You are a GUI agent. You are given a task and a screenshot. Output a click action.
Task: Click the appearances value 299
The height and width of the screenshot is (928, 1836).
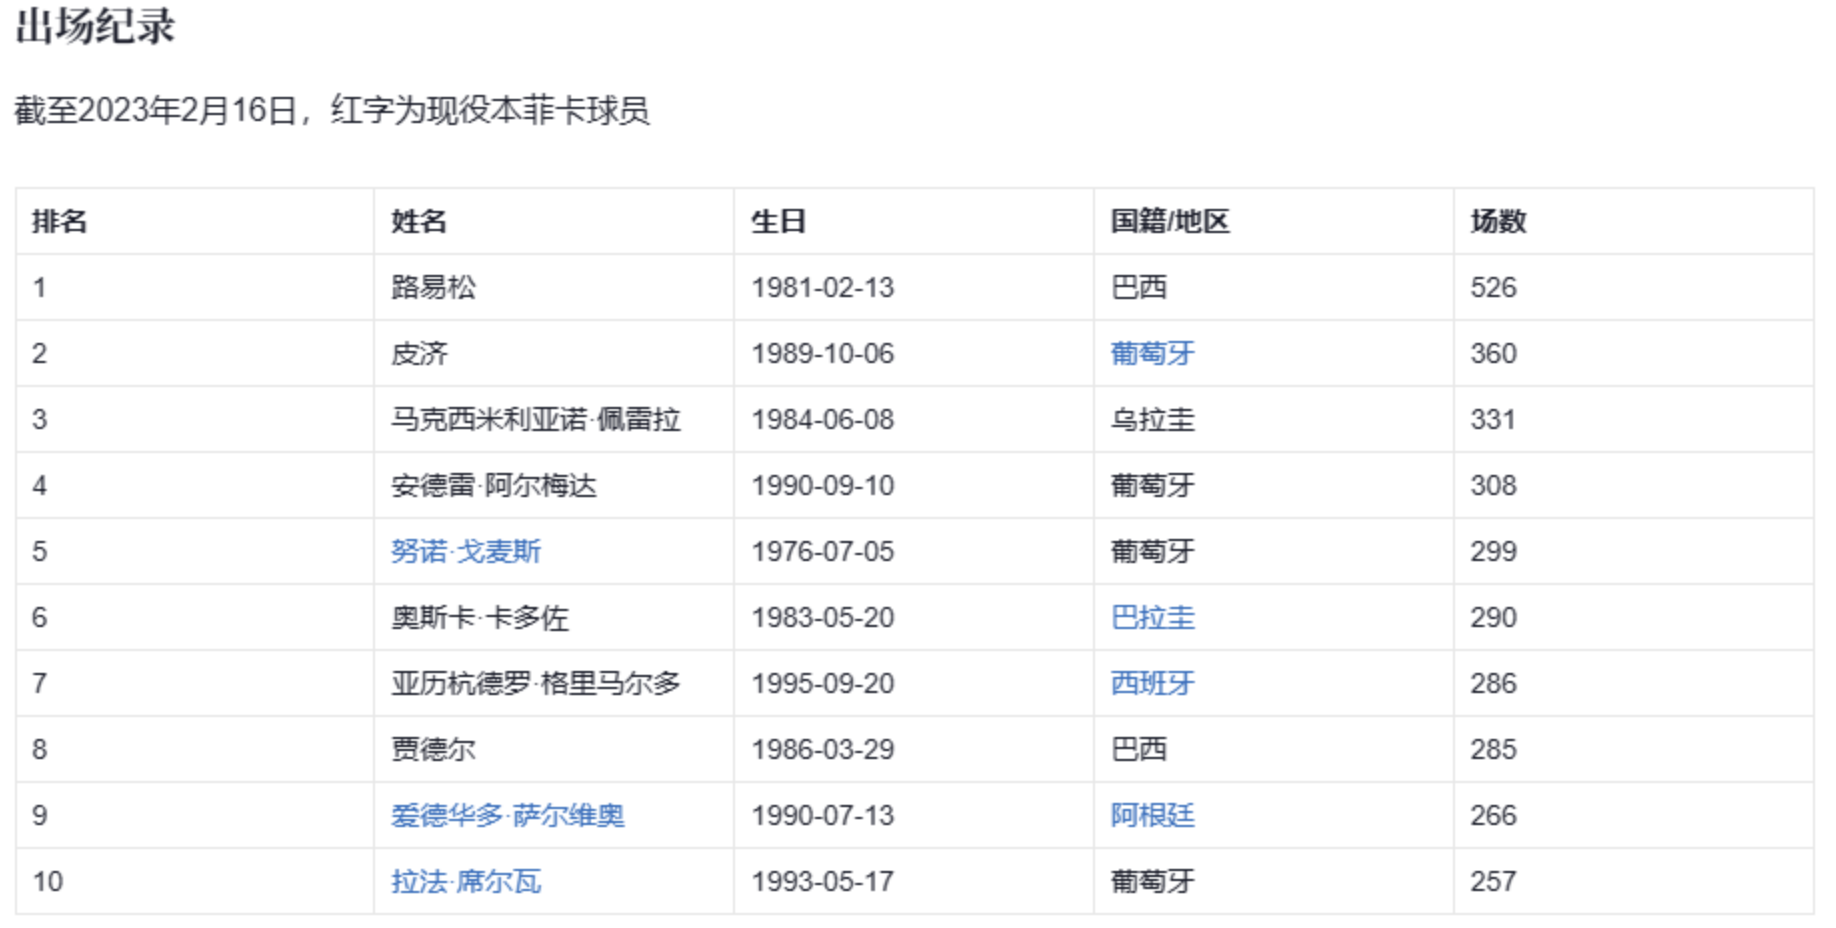point(1494,551)
